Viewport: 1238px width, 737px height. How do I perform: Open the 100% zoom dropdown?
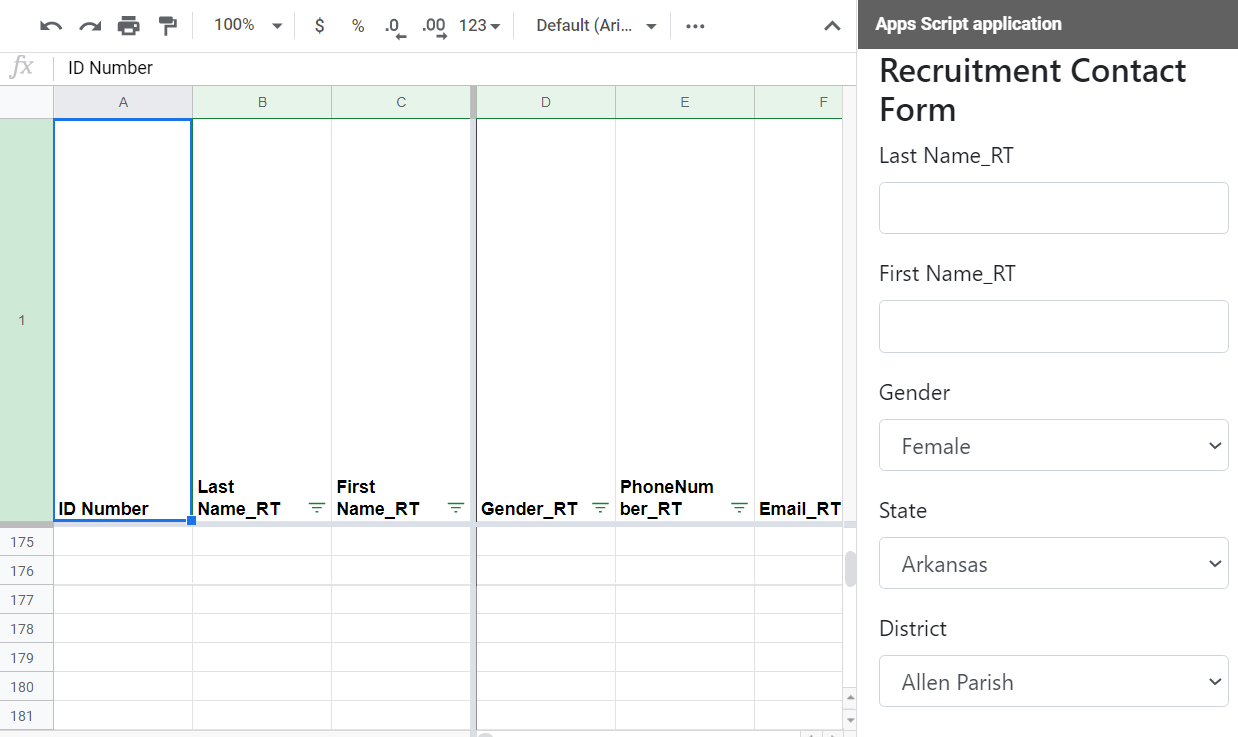point(249,25)
